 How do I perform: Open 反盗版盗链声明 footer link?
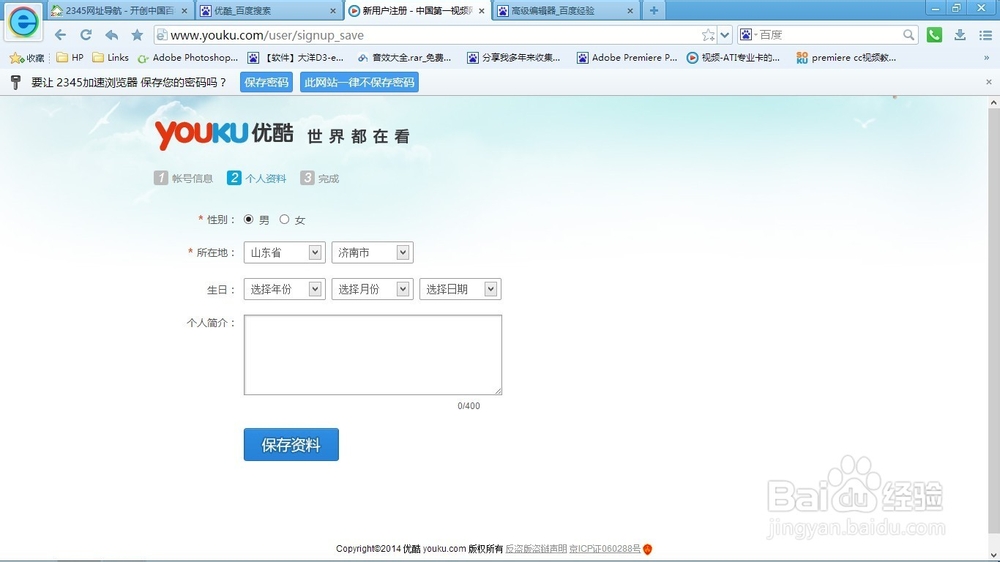[536, 549]
